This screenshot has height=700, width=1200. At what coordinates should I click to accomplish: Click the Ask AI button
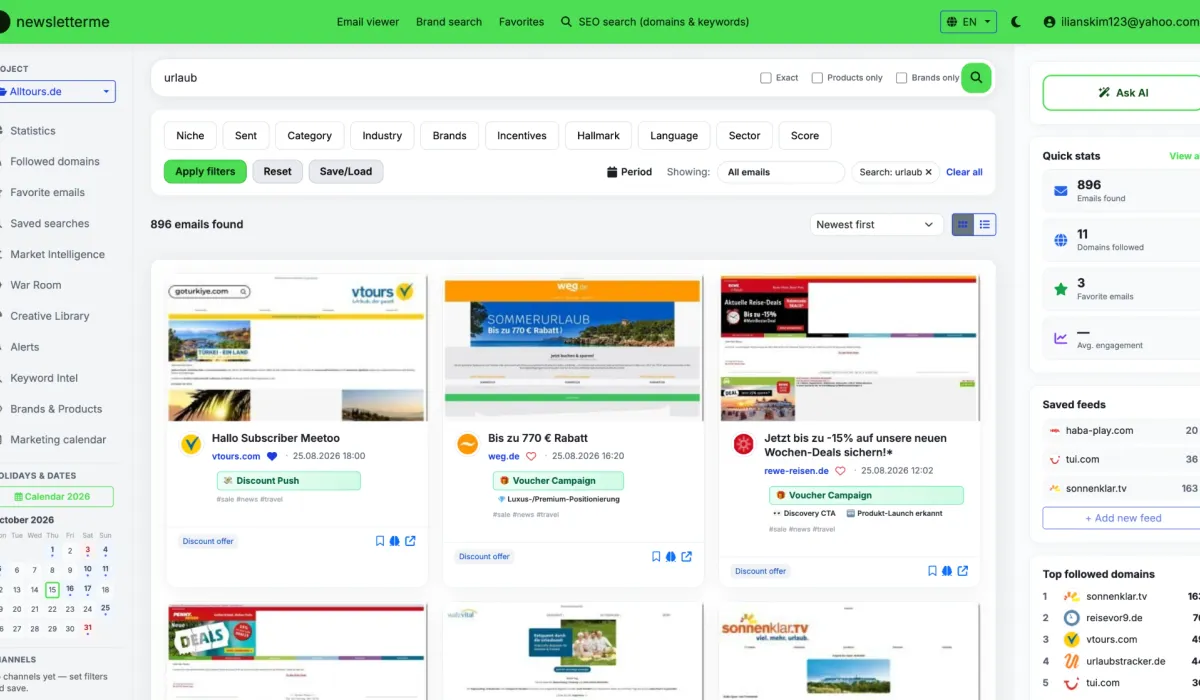1122,93
